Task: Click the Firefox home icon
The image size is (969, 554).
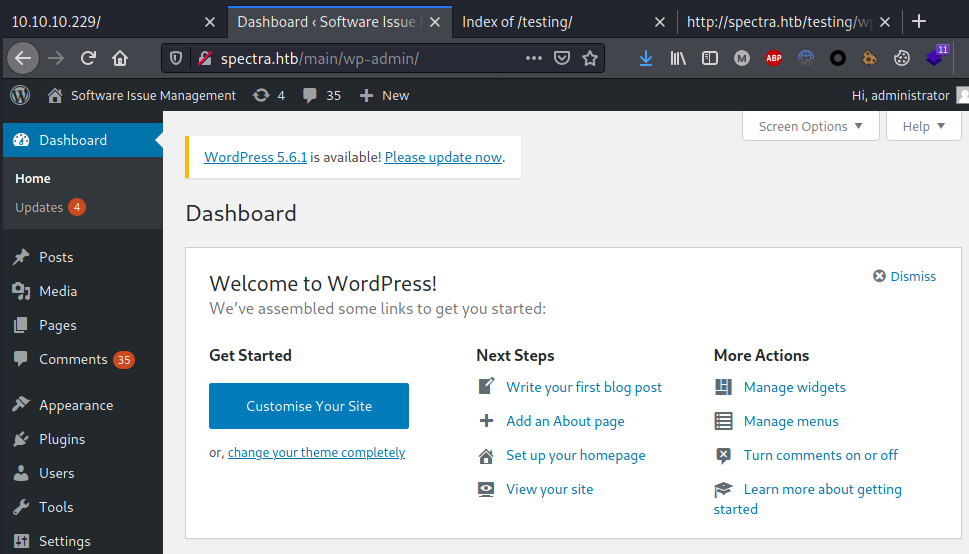Action: (120, 58)
